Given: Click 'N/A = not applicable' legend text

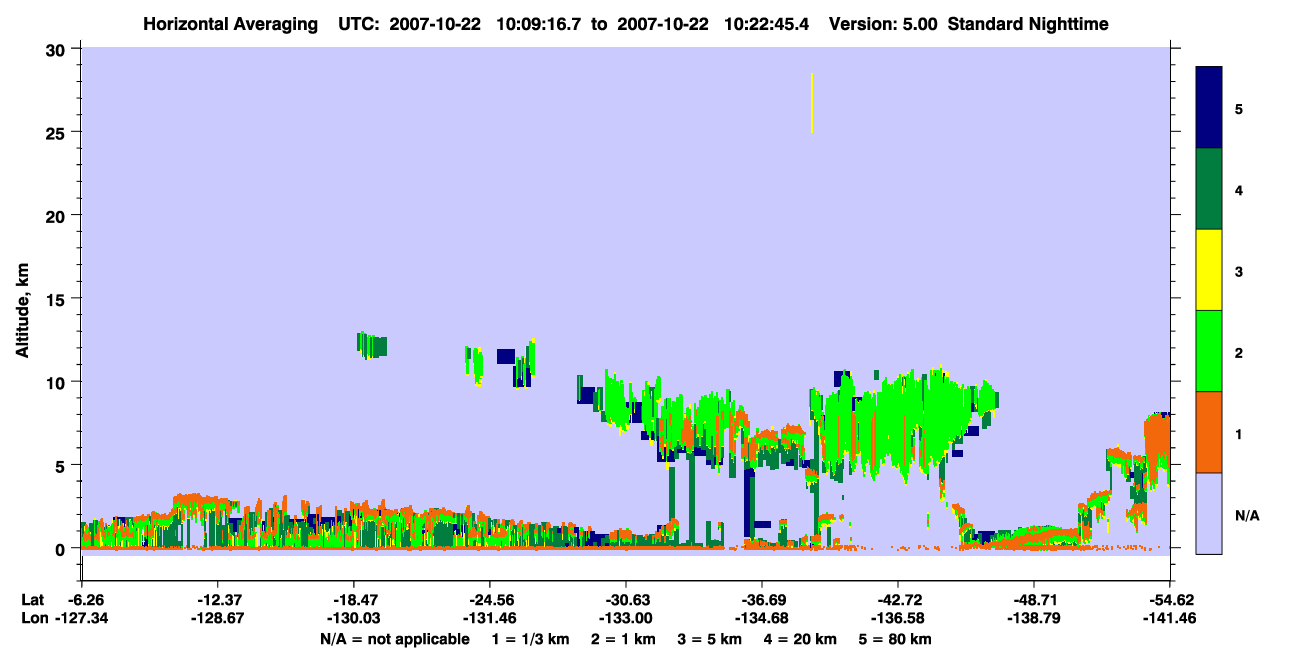Looking at the screenshot, I should [x=394, y=639].
